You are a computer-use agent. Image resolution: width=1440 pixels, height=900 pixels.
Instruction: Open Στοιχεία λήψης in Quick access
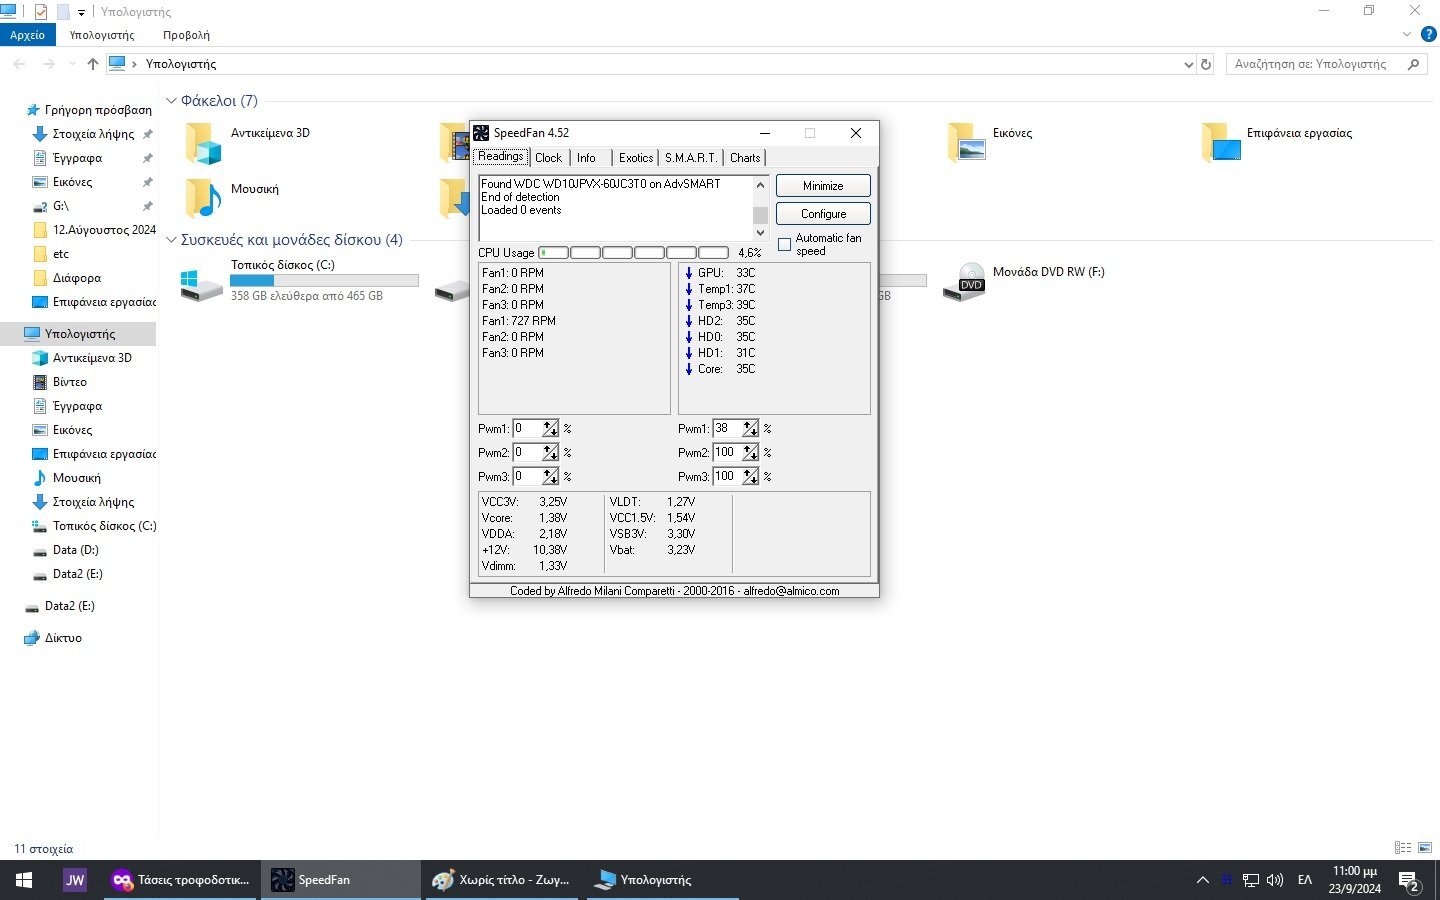[x=93, y=134]
